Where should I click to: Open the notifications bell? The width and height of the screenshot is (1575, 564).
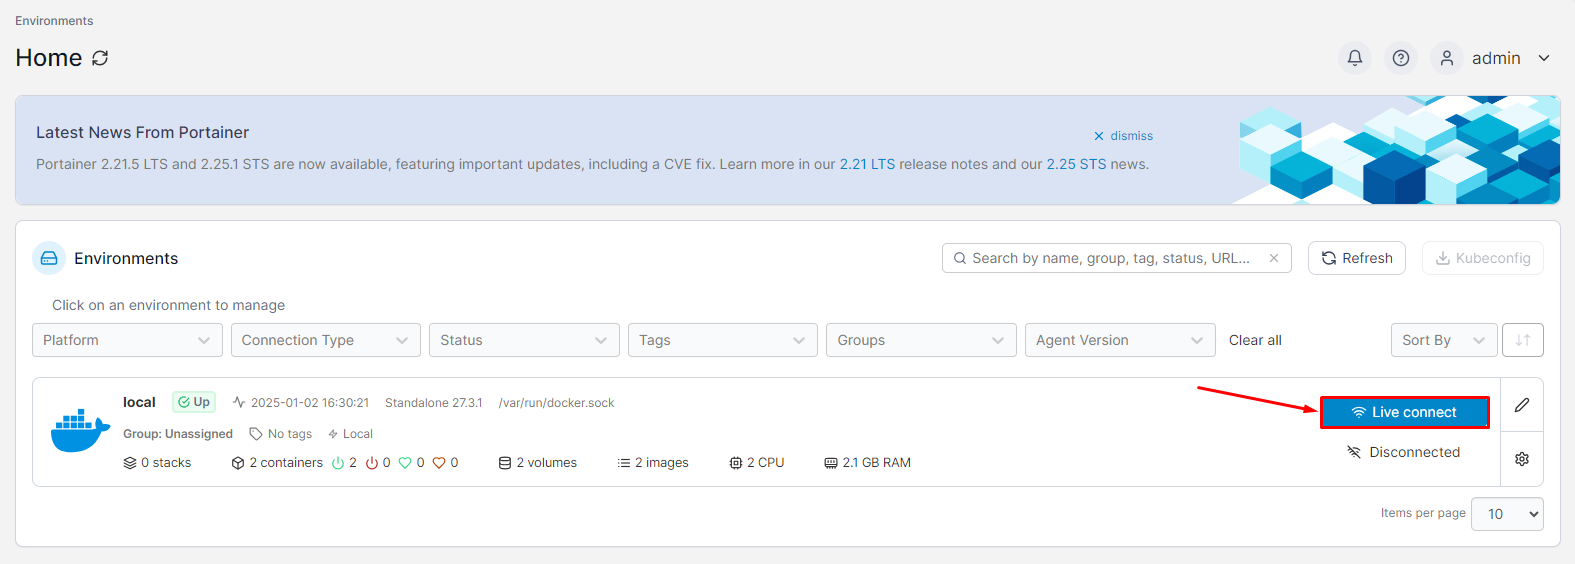(1355, 58)
